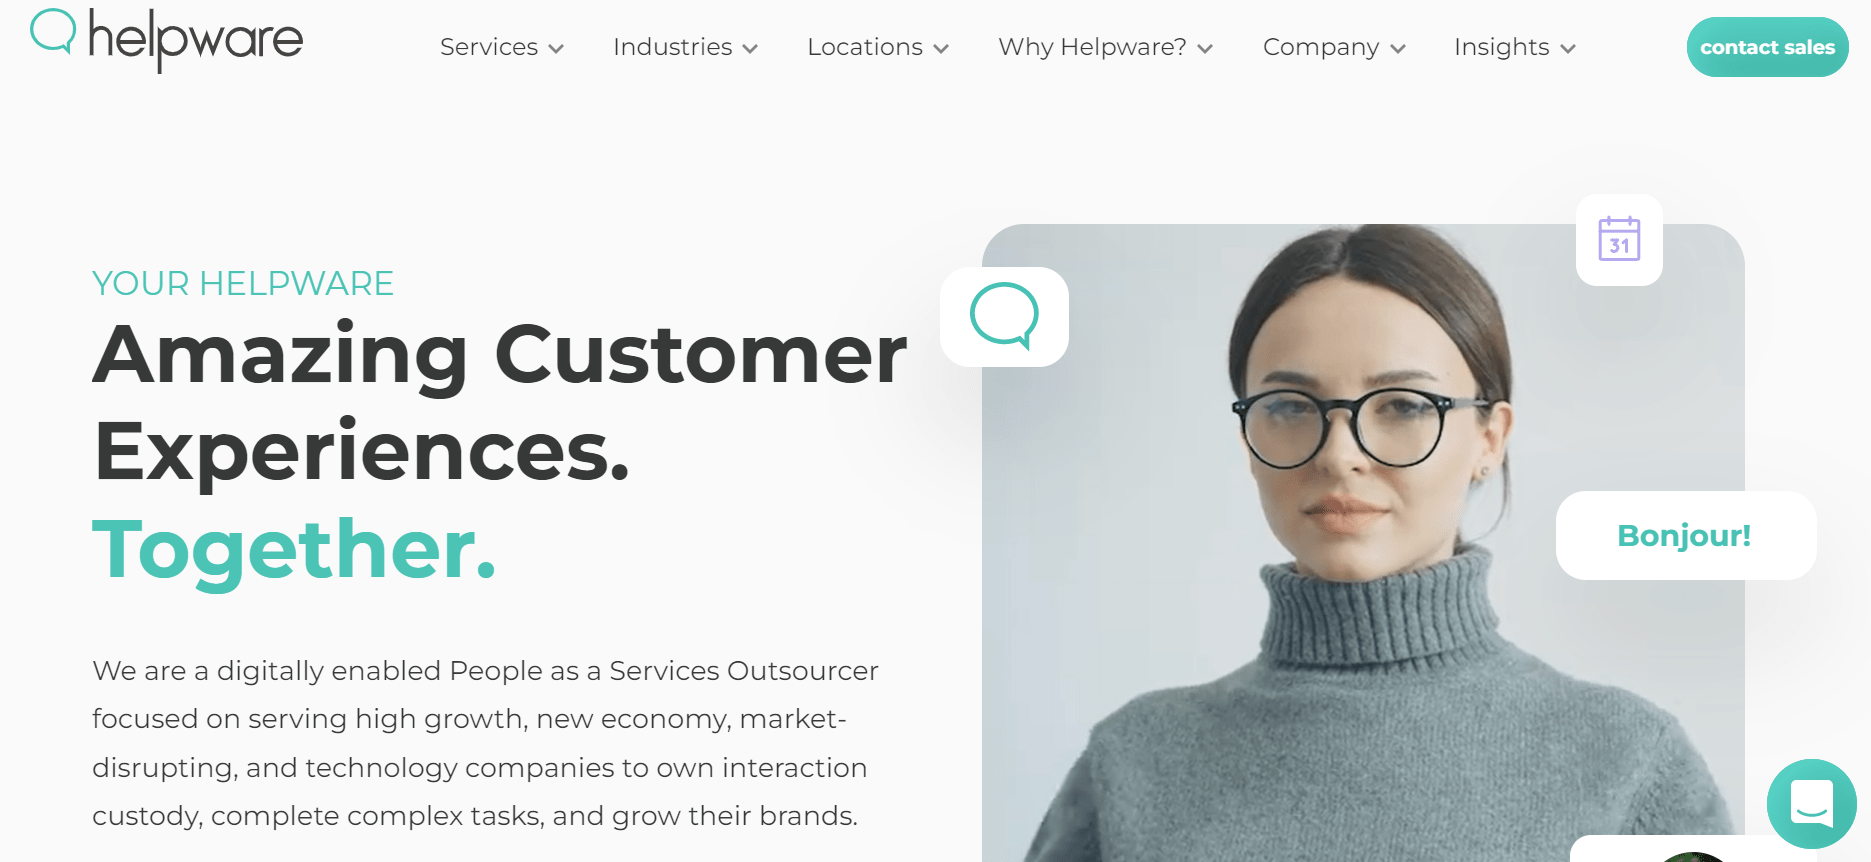Expand the Insights chevron arrow

tap(1568, 49)
